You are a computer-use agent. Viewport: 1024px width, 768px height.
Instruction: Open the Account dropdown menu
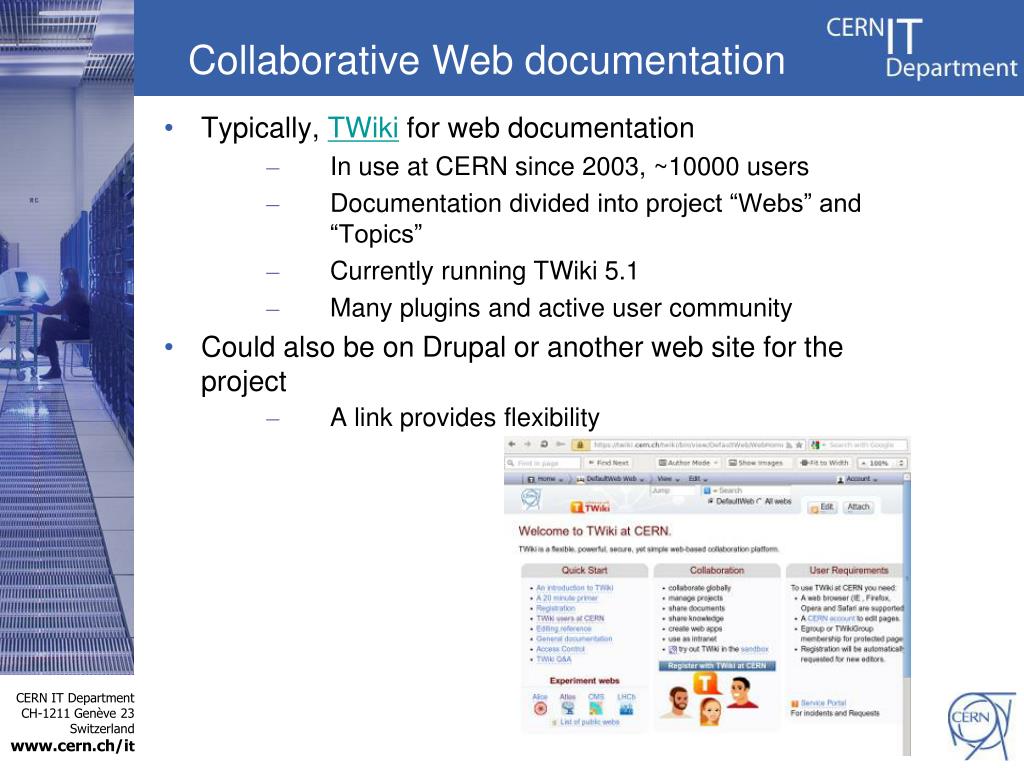(857, 479)
